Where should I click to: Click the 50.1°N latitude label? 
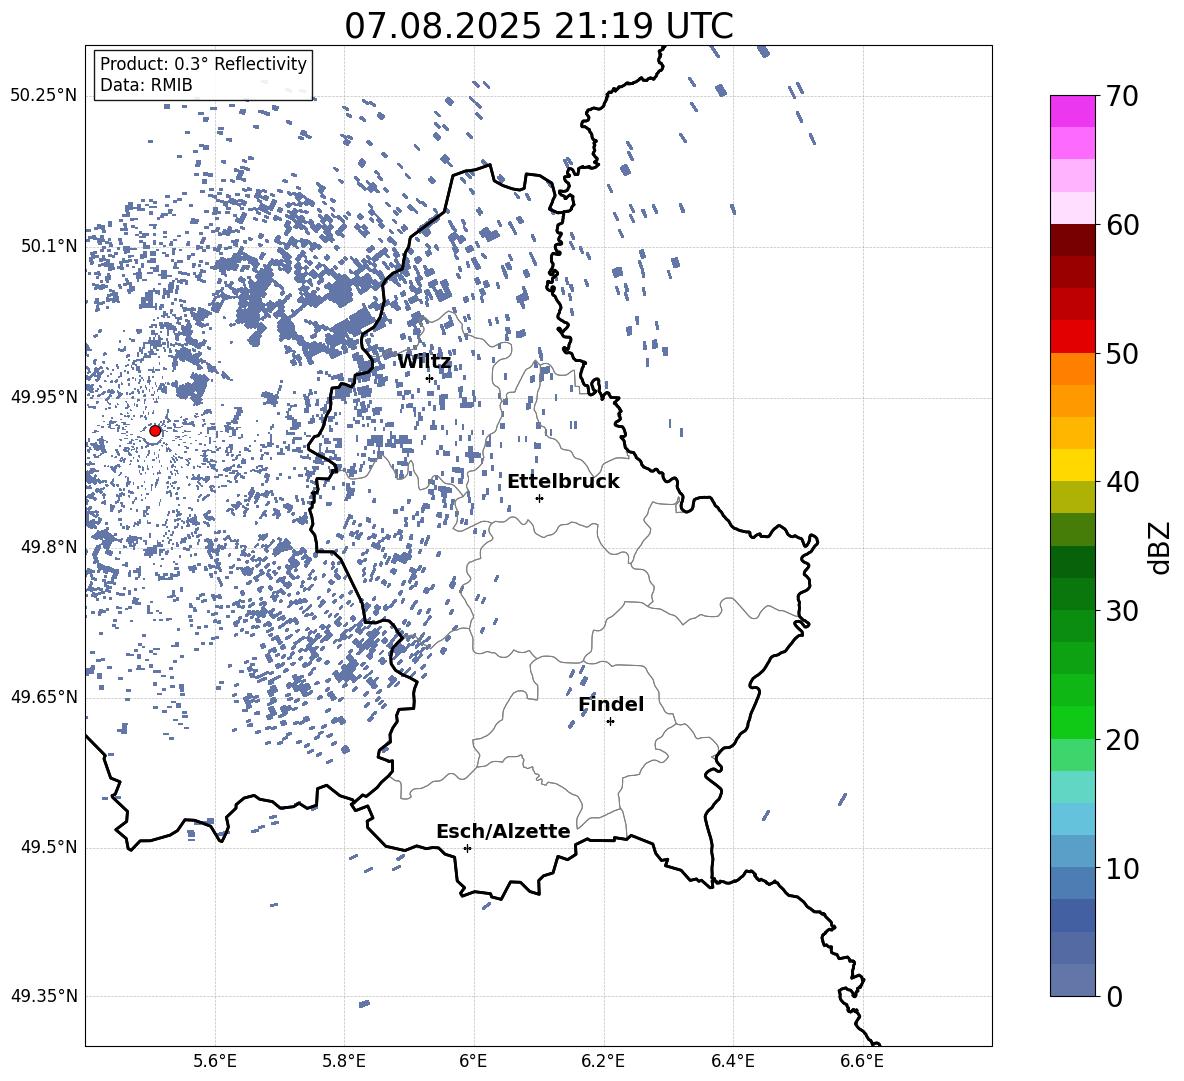[49, 246]
